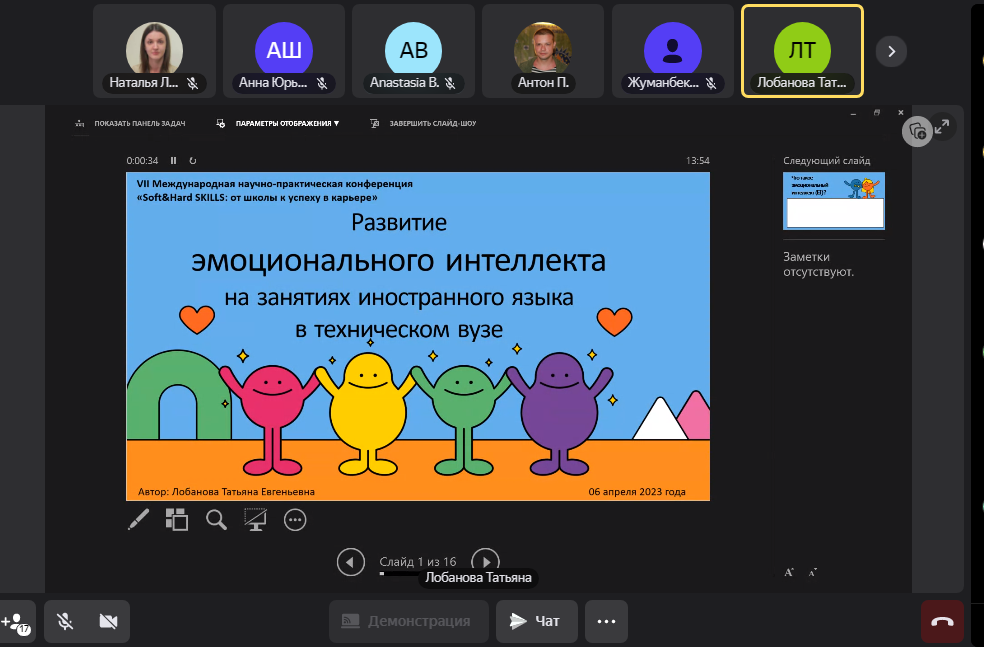
Task: Toggle the camera on/off button
Action: [x=108, y=621]
